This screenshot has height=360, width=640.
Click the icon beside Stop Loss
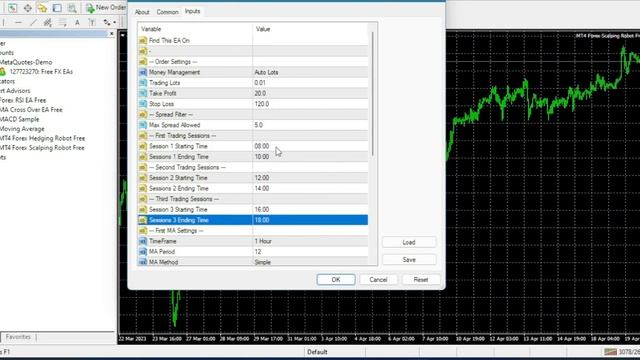[x=143, y=104]
